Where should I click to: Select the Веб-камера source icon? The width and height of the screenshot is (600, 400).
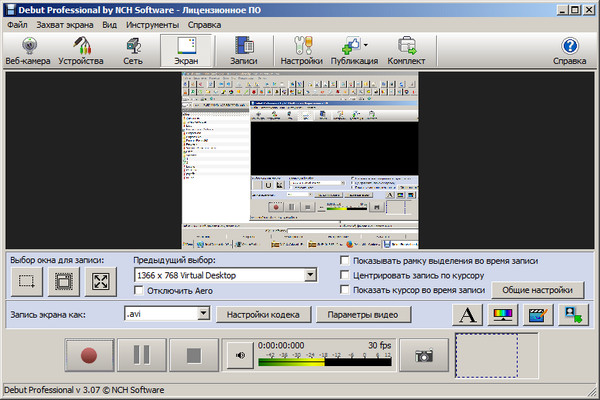point(30,51)
